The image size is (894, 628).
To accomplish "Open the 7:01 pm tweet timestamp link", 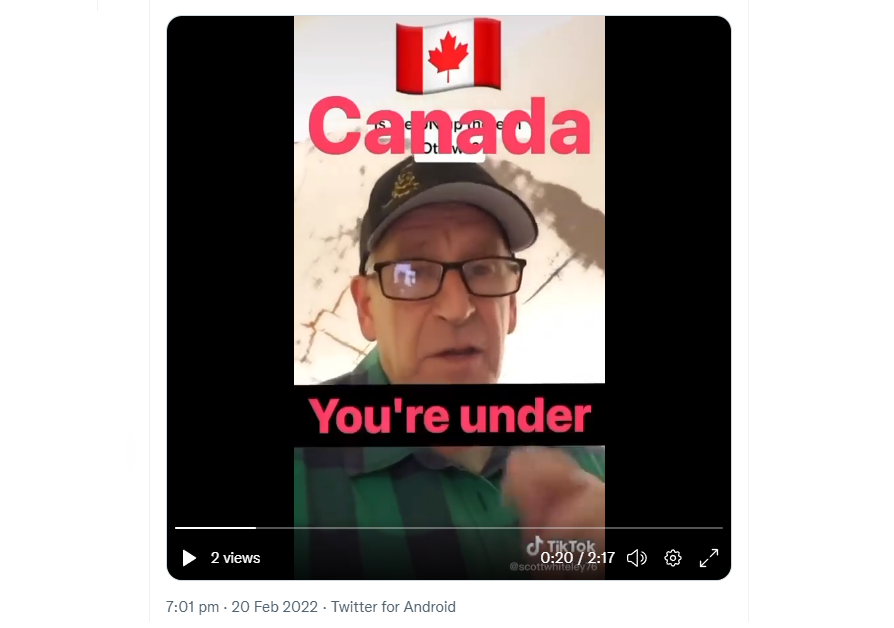I will (x=192, y=607).
